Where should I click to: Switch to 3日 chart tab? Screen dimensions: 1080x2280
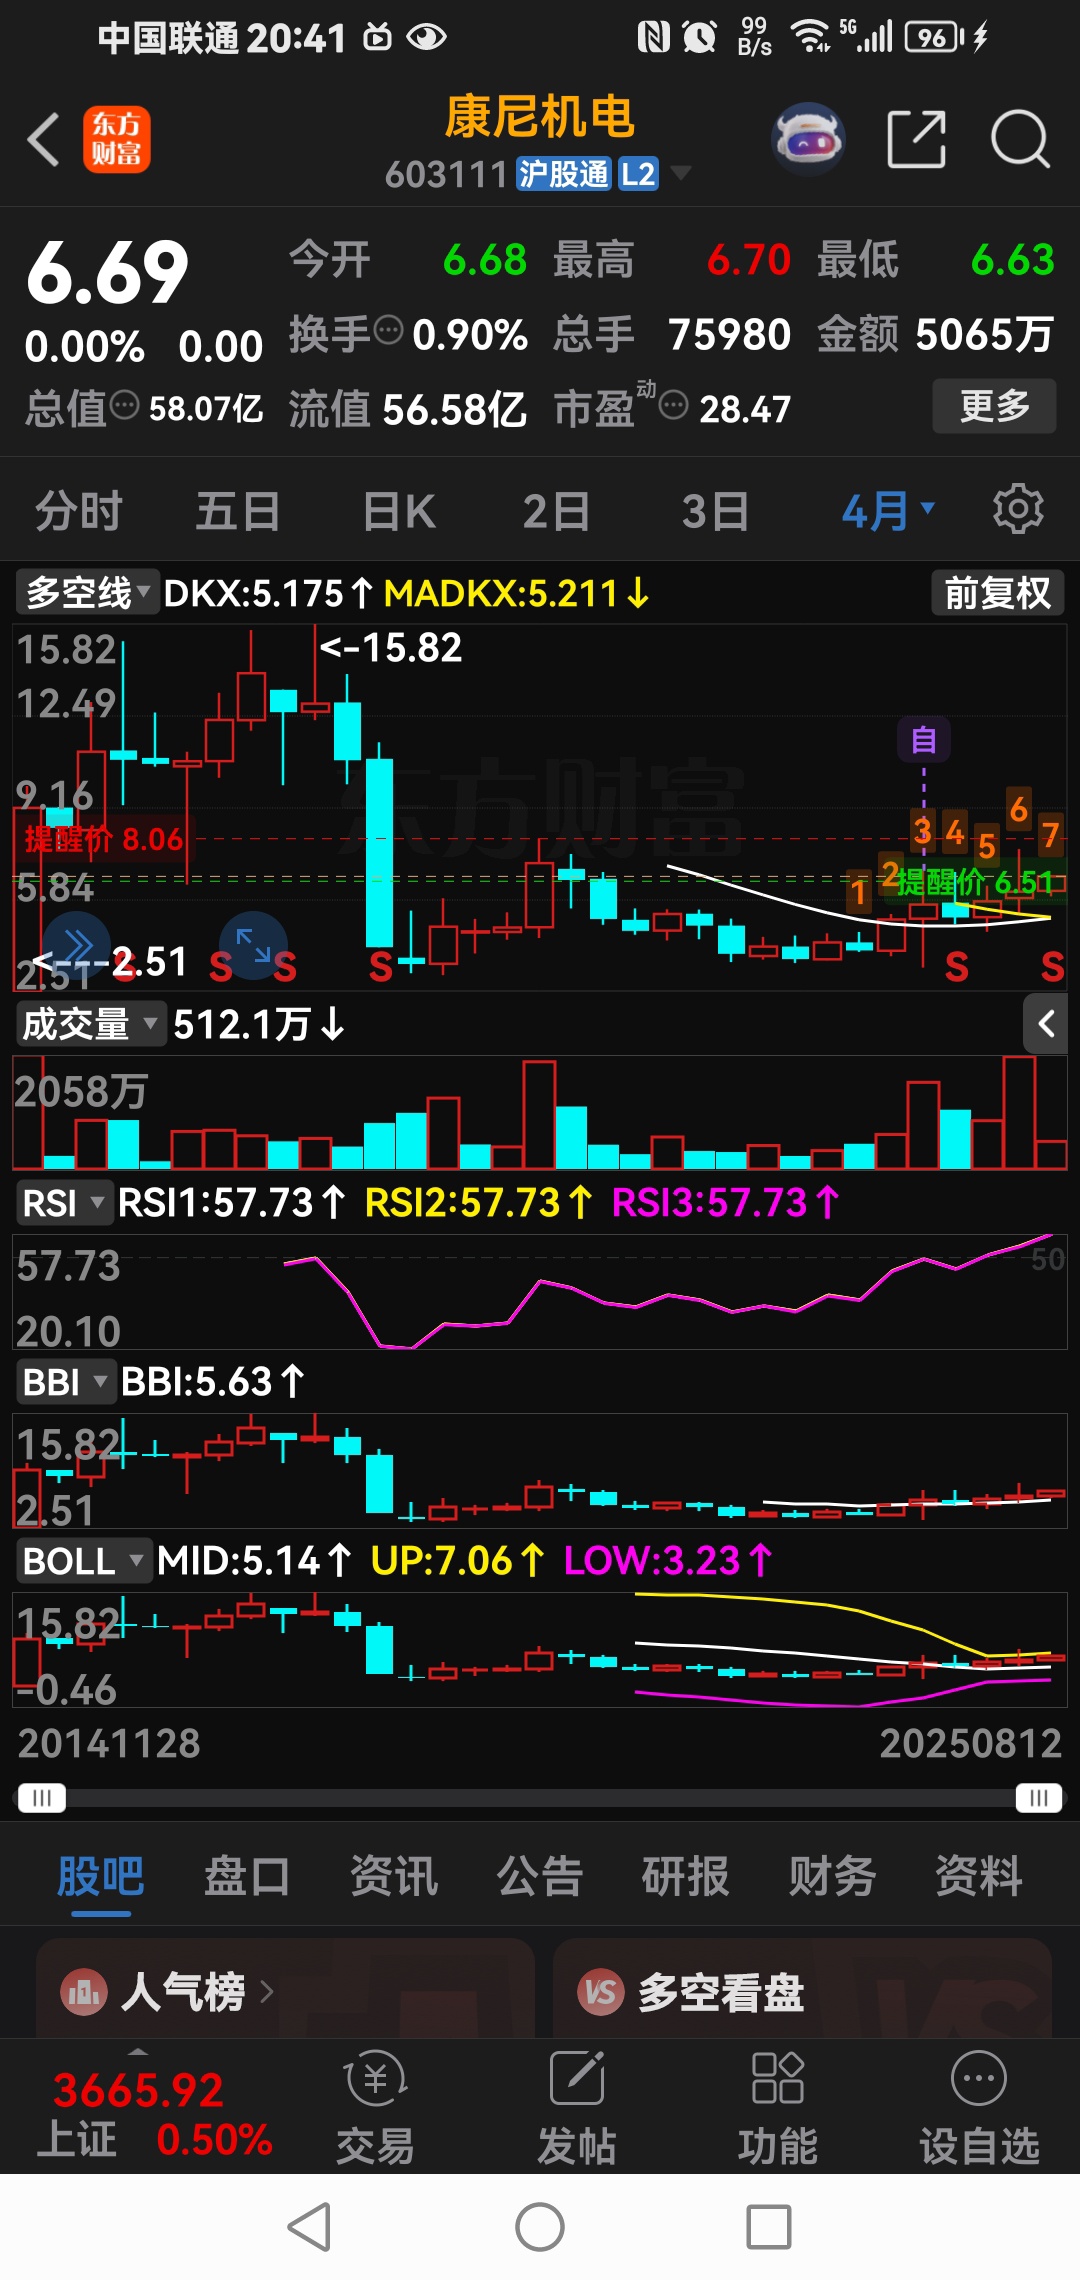(715, 510)
